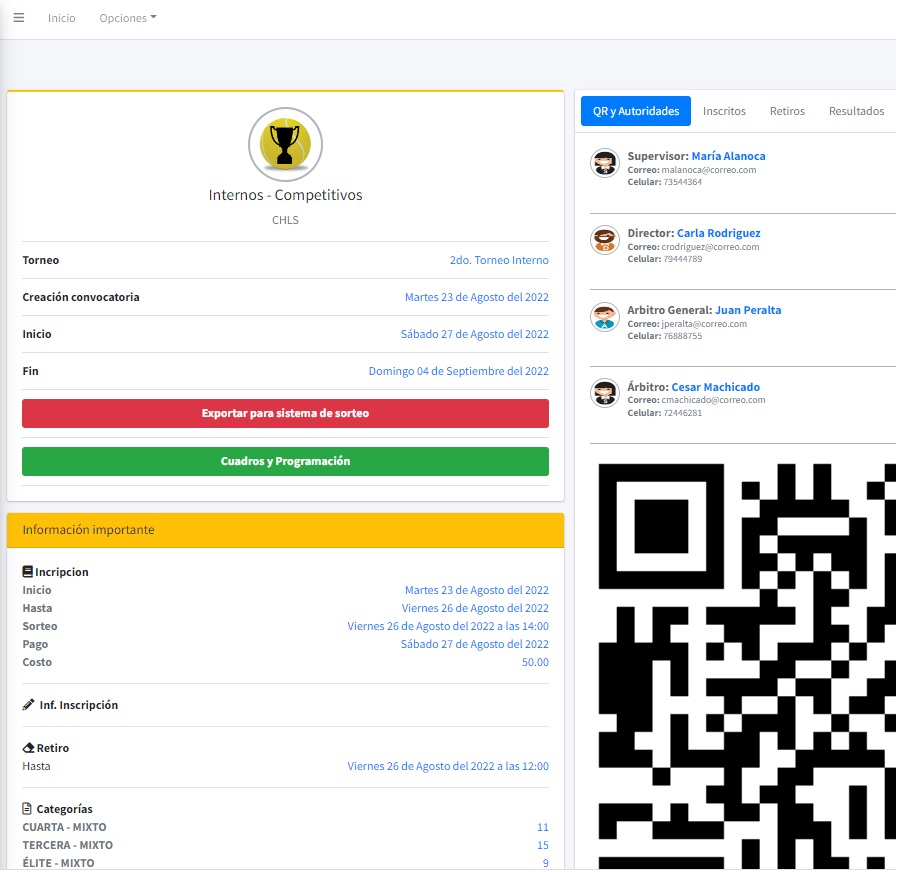Switch to the Inscritos tab

(724, 111)
